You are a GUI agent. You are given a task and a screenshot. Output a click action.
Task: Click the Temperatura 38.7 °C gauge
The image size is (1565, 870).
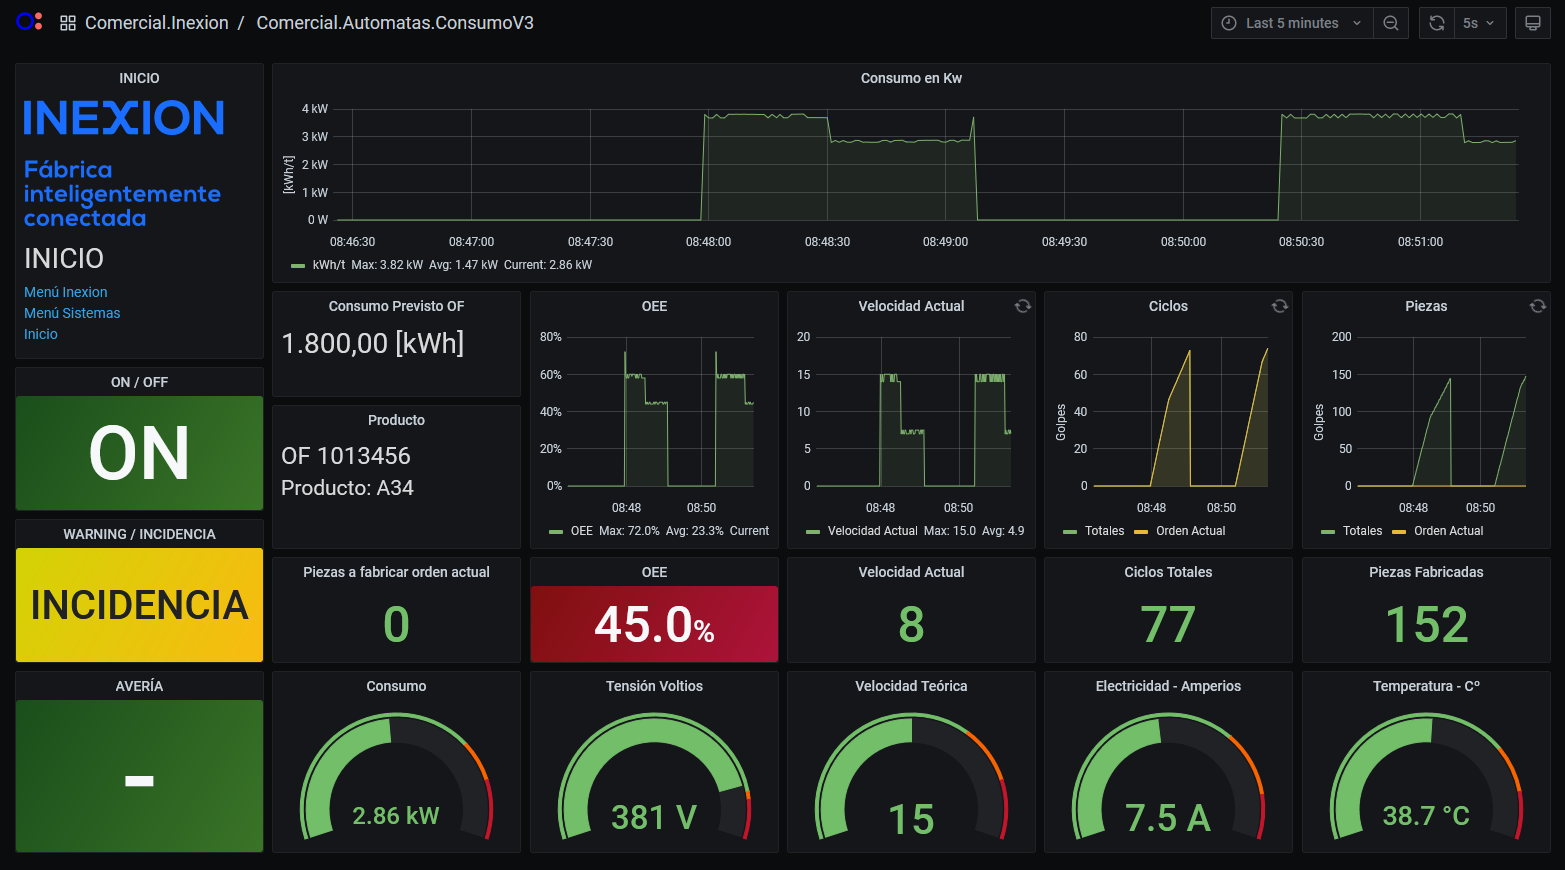point(1426,778)
